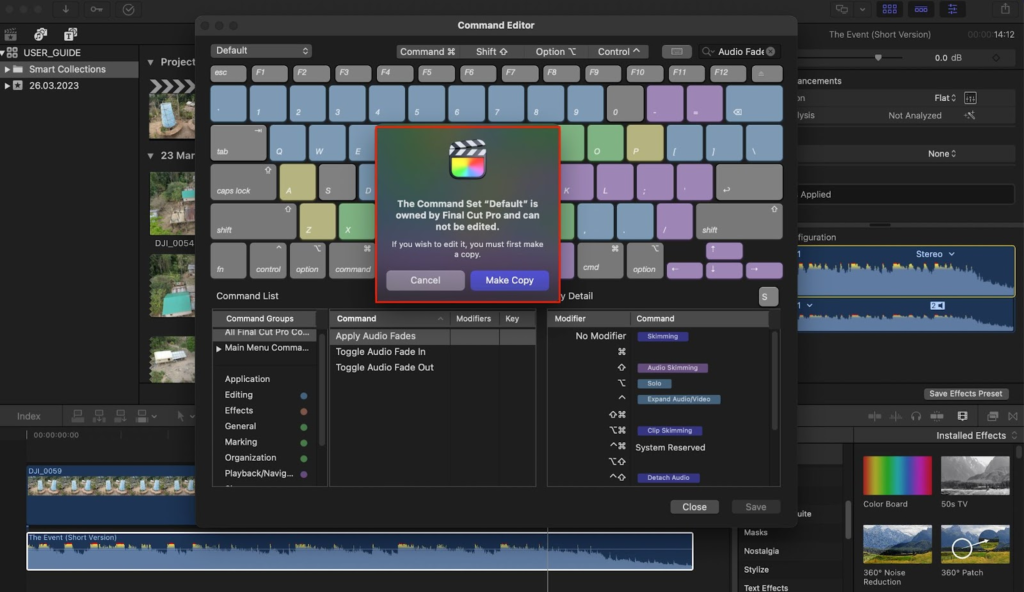Clear the Audio Fade search field
1024x592 pixels.
click(771, 51)
